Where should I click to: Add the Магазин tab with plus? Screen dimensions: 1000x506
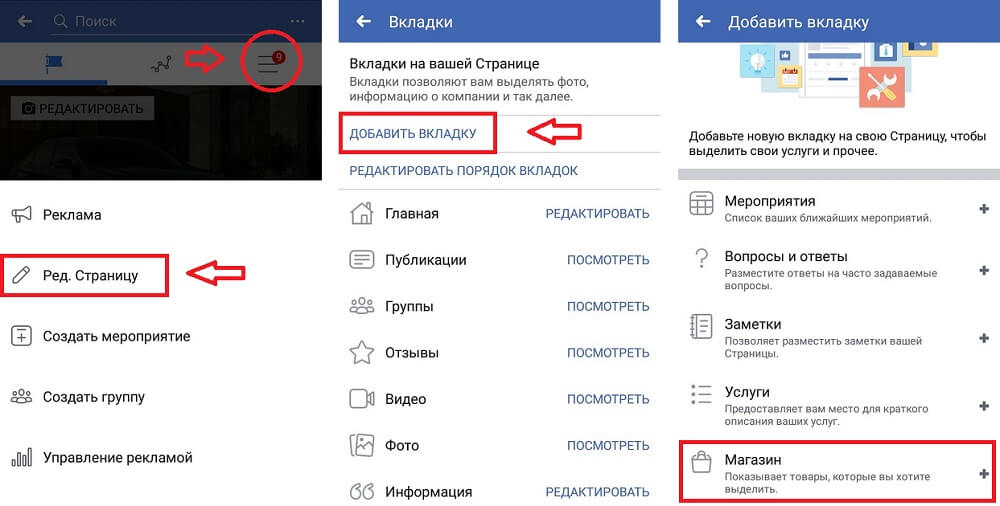pyautogui.click(x=983, y=473)
